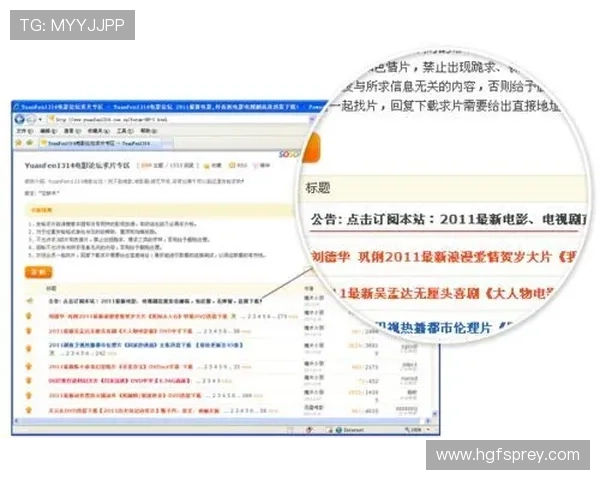Click thread icon beside blue 伦理片 thread

point(29,348)
